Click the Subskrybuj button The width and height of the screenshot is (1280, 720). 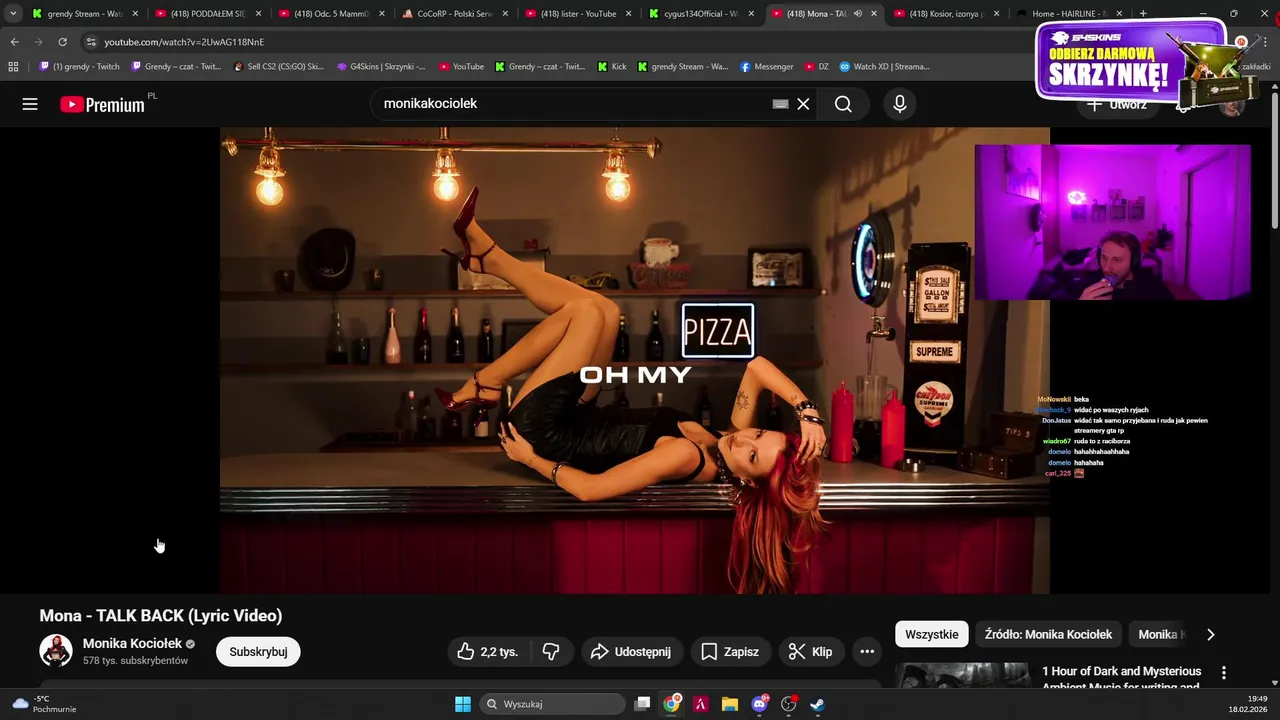(258, 652)
